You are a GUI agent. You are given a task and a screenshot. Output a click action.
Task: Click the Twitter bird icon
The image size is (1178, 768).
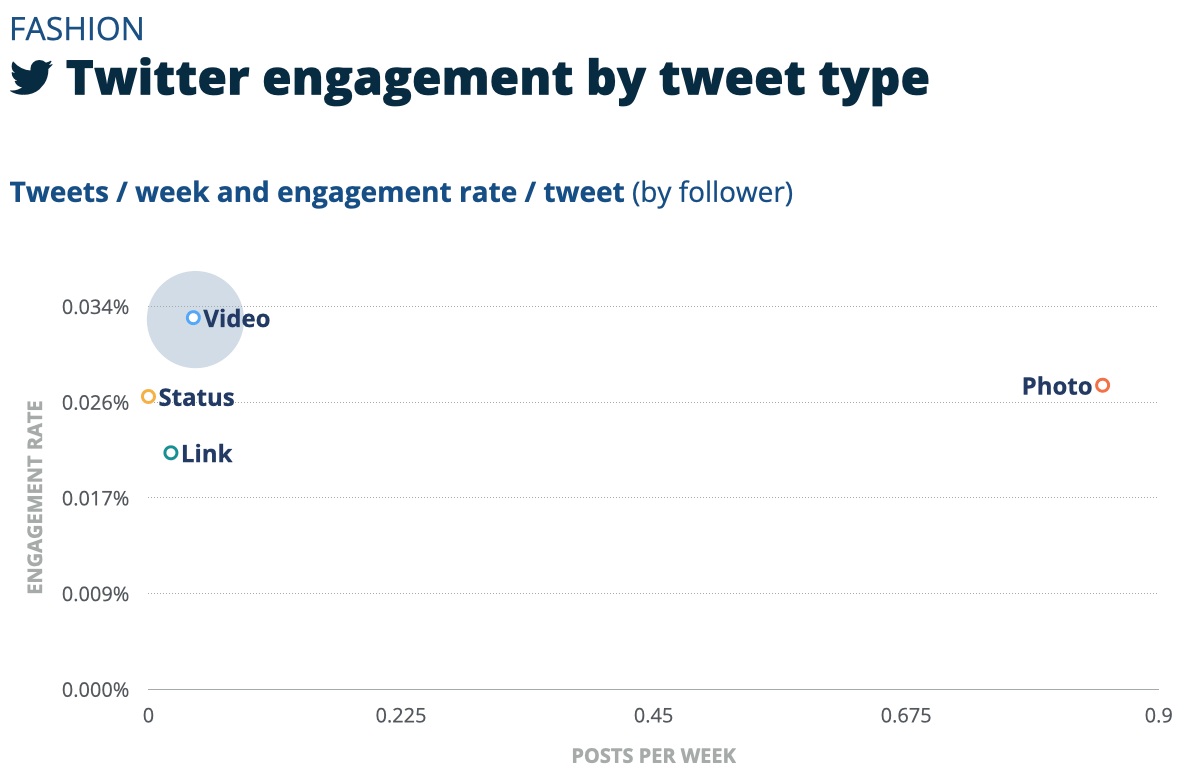tap(31, 79)
